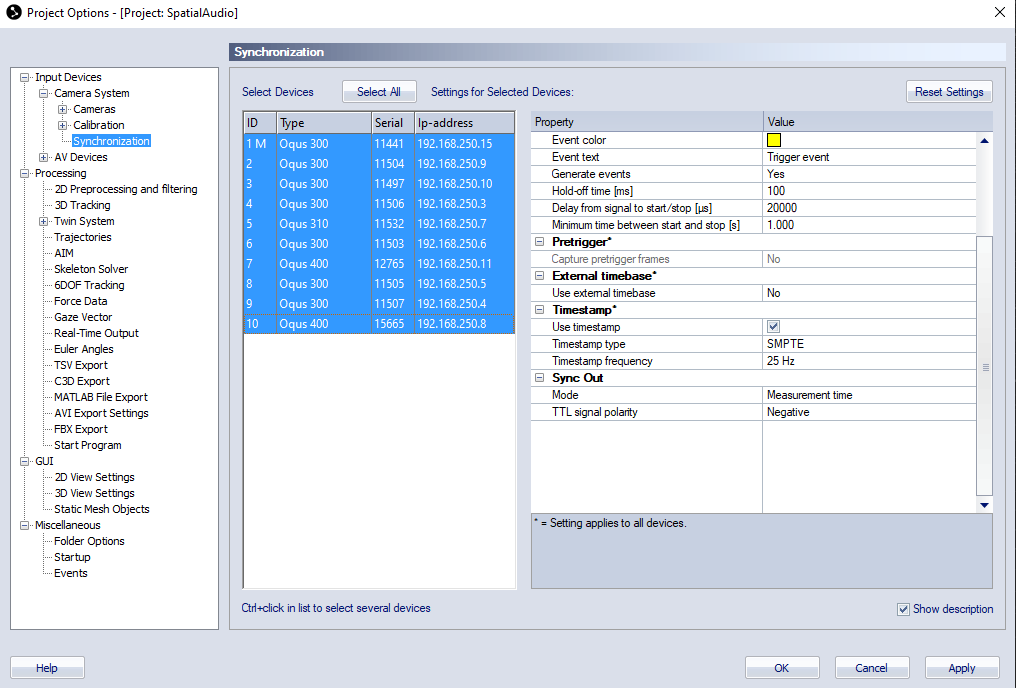Toggle the Use timestamp checkbox
This screenshot has height=688, width=1016.
tap(773, 327)
